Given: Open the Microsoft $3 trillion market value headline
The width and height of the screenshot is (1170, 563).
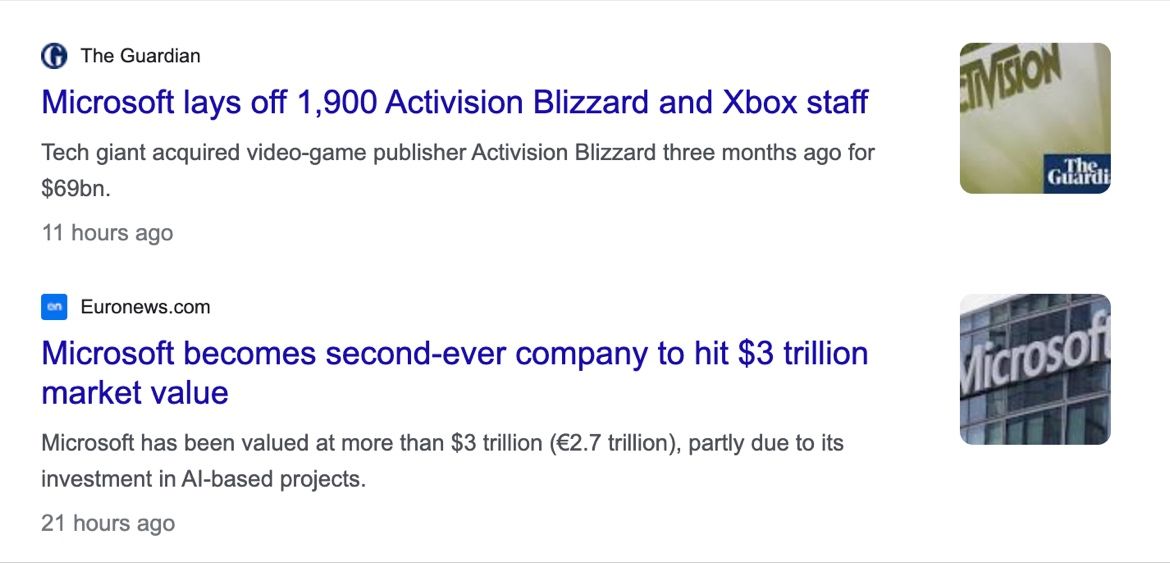Looking at the screenshot, I should [455, 372].
